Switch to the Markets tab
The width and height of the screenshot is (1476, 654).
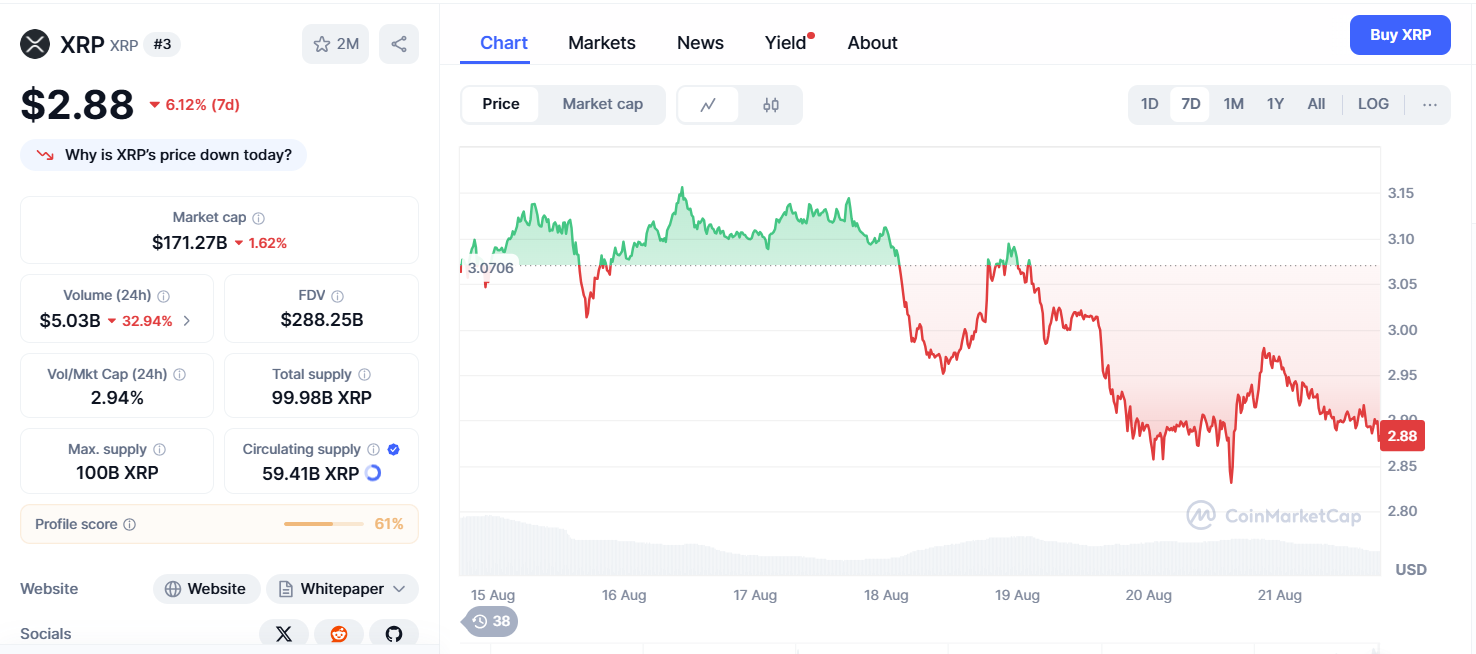(x=601, y=42)
